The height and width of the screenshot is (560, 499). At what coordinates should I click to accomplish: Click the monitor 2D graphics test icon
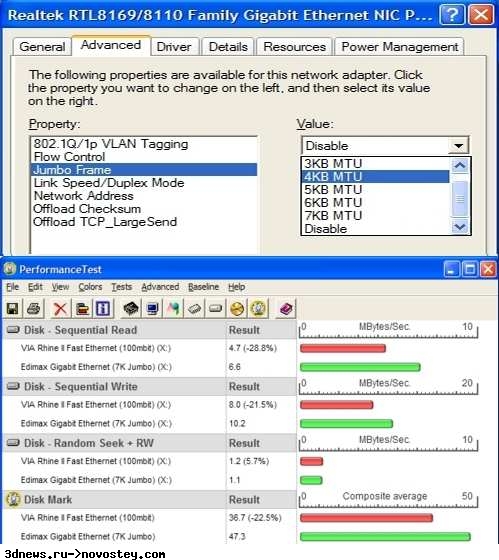pos(153,309)
